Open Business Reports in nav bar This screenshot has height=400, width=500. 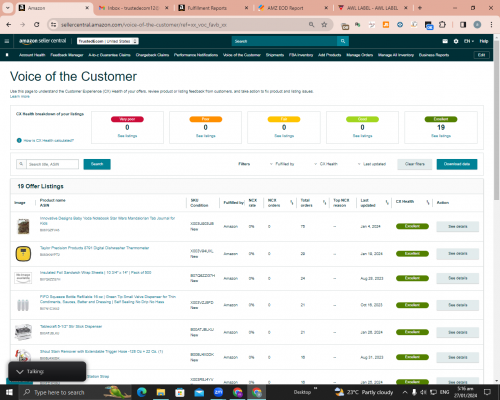click(434, 55)
